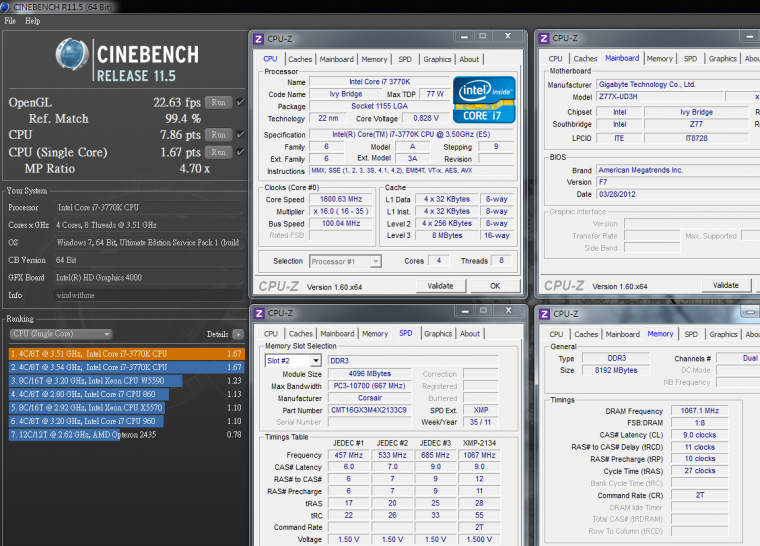
Task: Click the Intel Core i7 badge
Action: coord(485,100)
